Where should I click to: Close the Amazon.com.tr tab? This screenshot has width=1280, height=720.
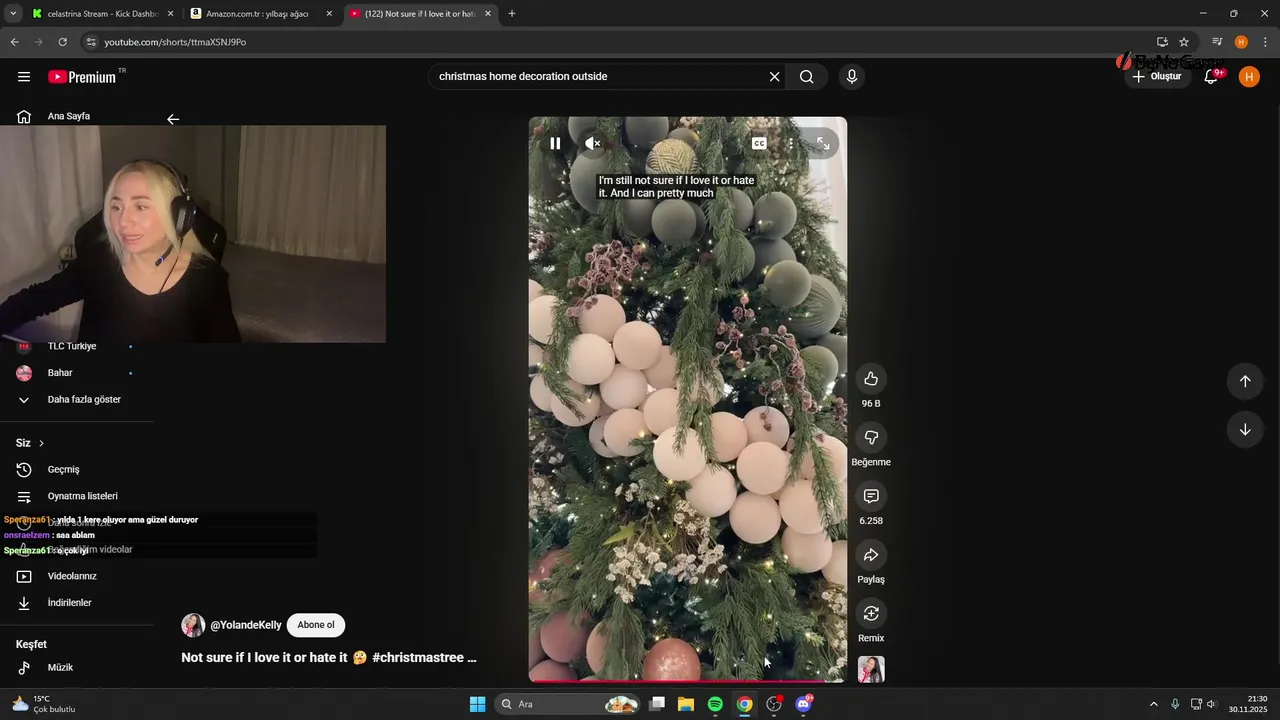pyautogui.click(x=329, y=14)
